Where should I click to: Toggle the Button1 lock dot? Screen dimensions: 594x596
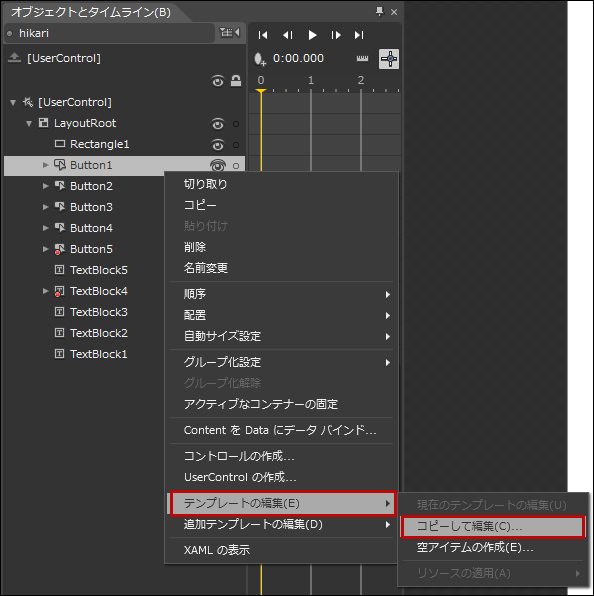coord(236,166)
